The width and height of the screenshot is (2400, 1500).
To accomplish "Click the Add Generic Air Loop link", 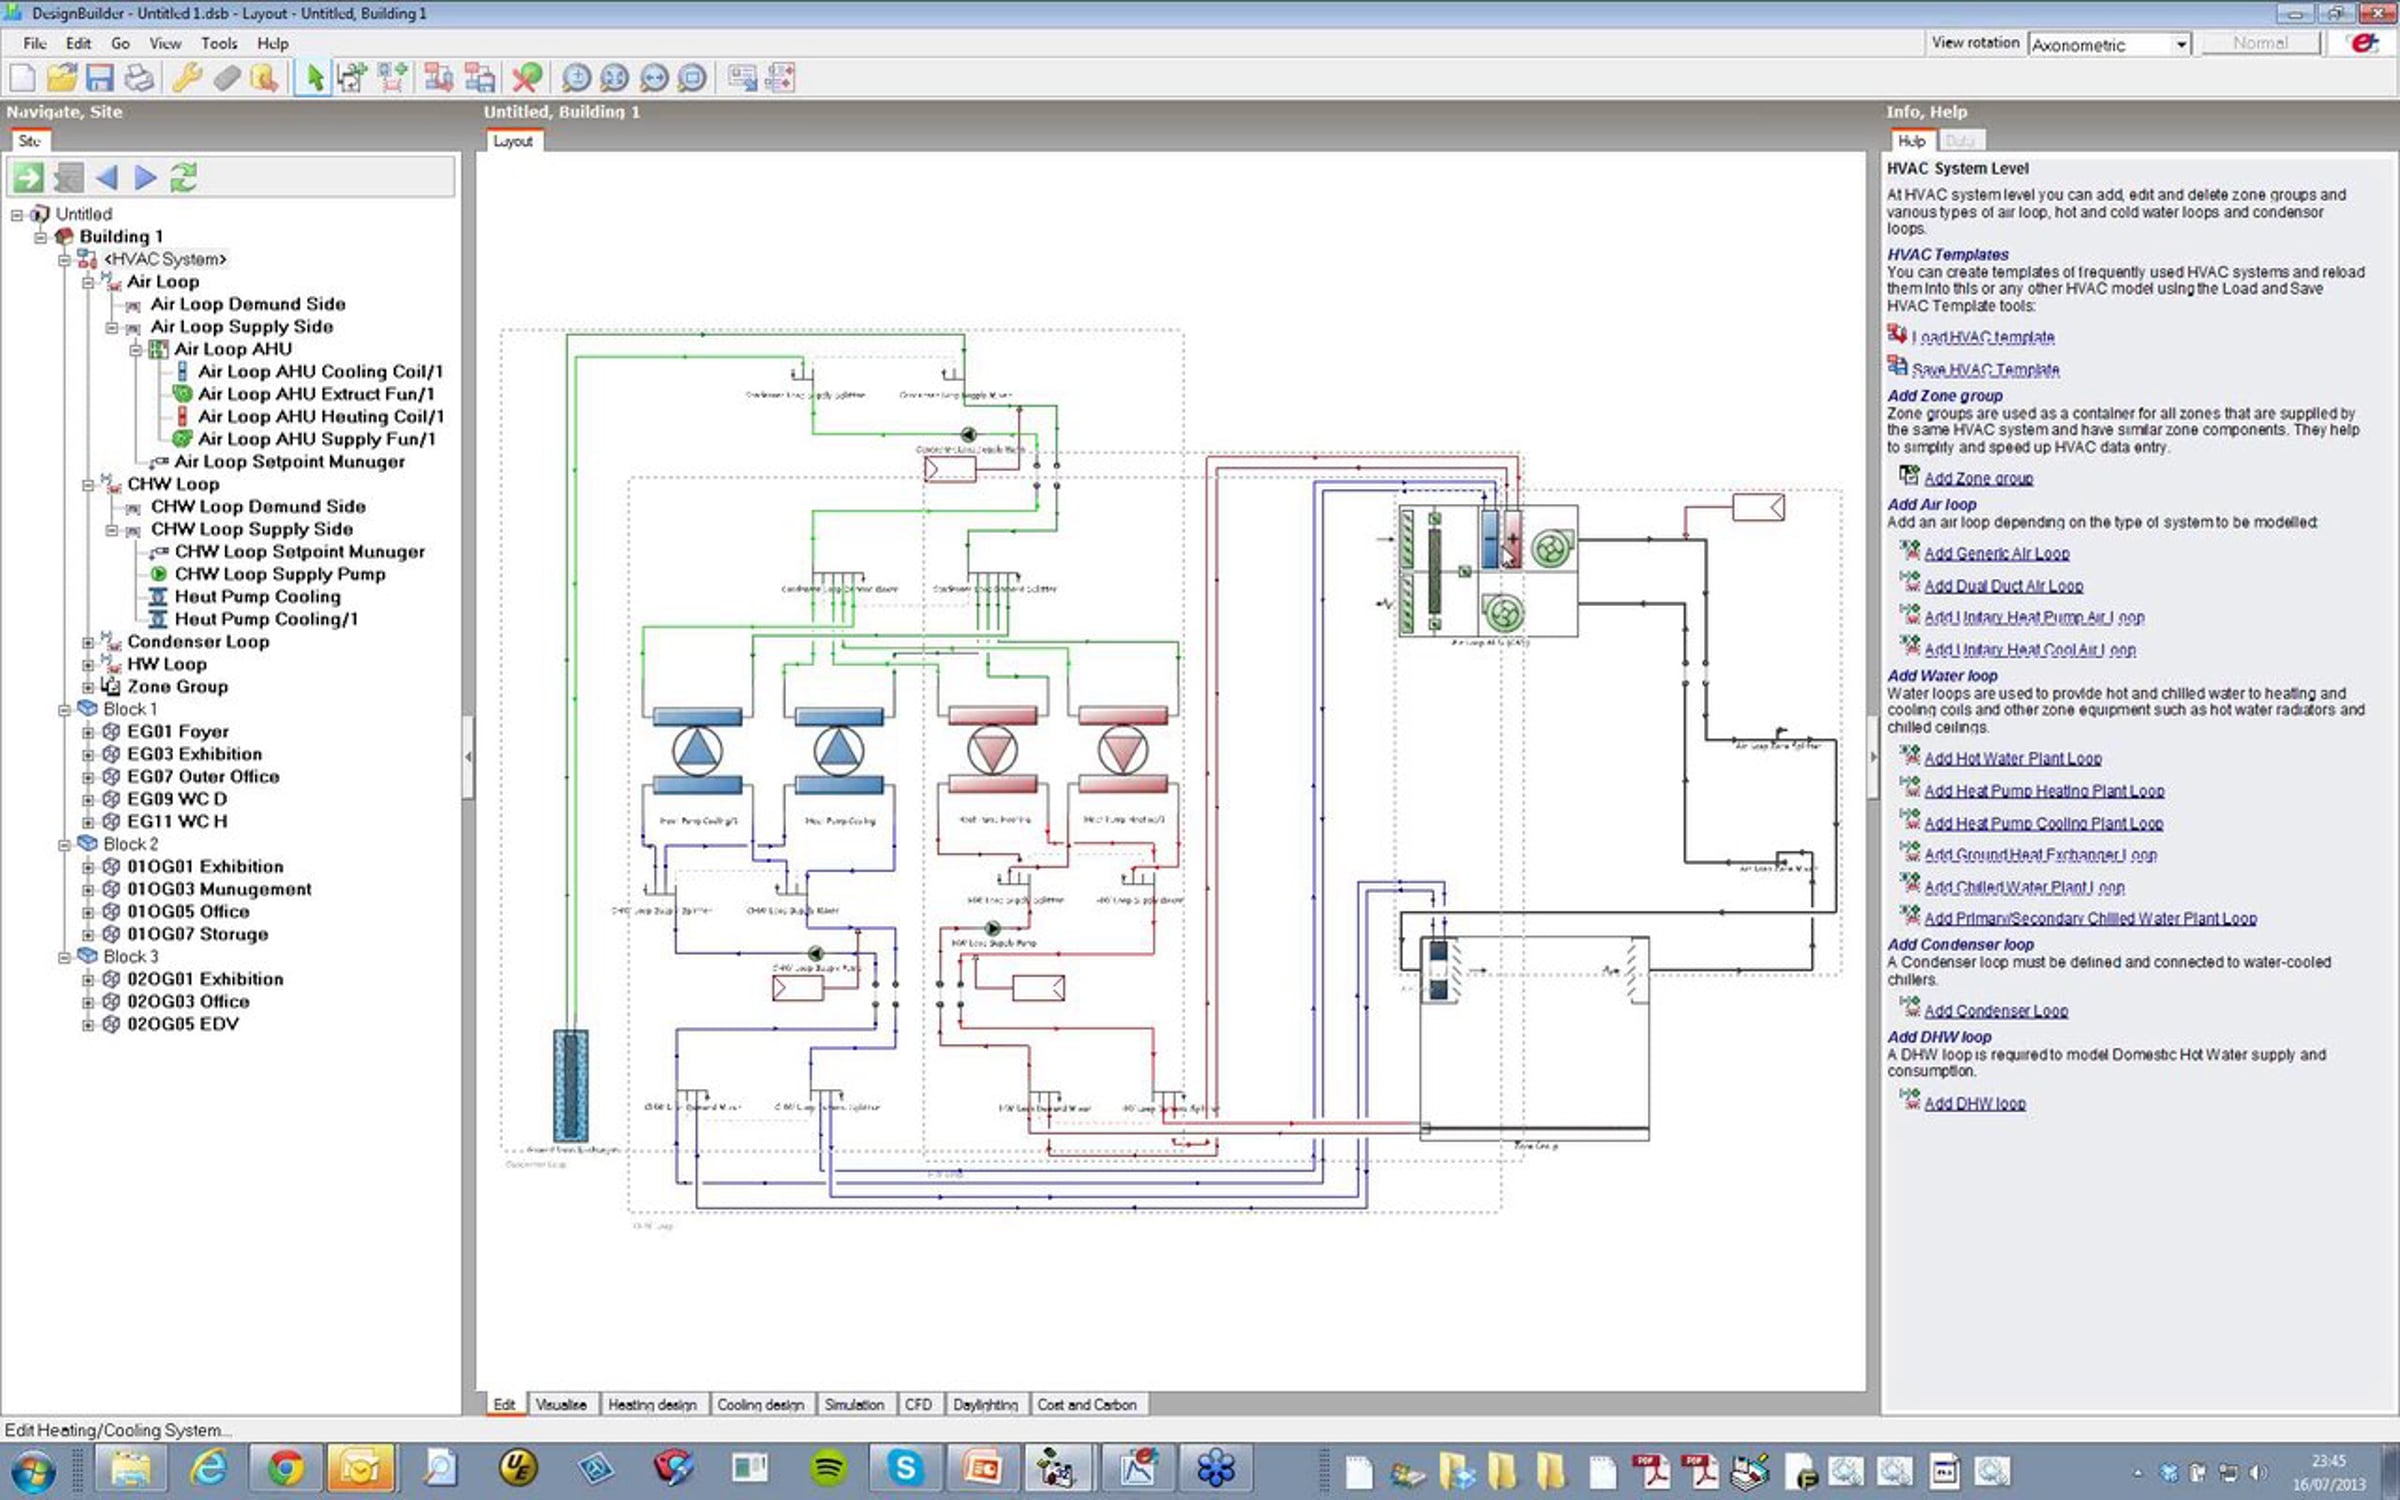I will tap(1997, 554).
